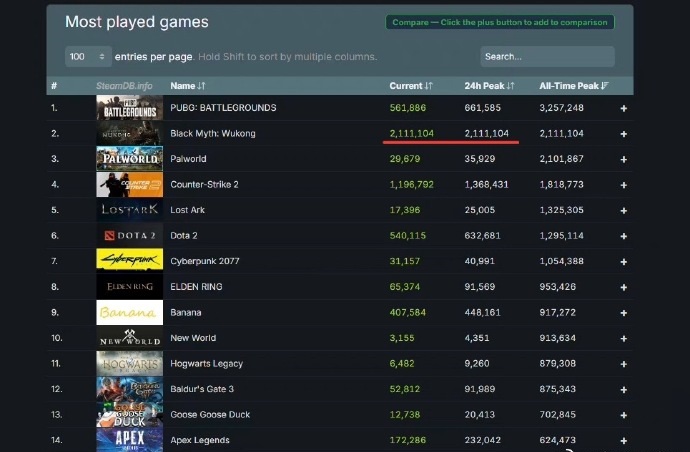Open the Banana game thumbnail
The image size is (690, 452).
[x=129, y=312]
